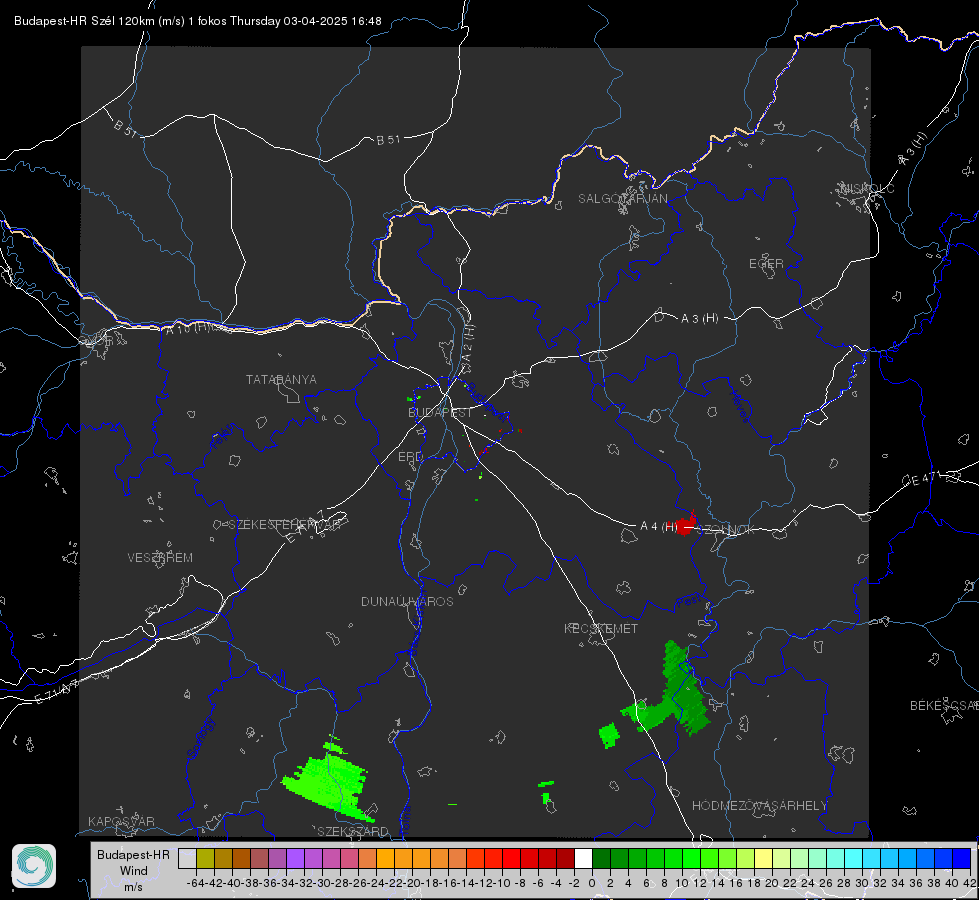Screen dimensions: 979x900
Task: Select the SZEKSZARD city label
Action: [353, 831]
